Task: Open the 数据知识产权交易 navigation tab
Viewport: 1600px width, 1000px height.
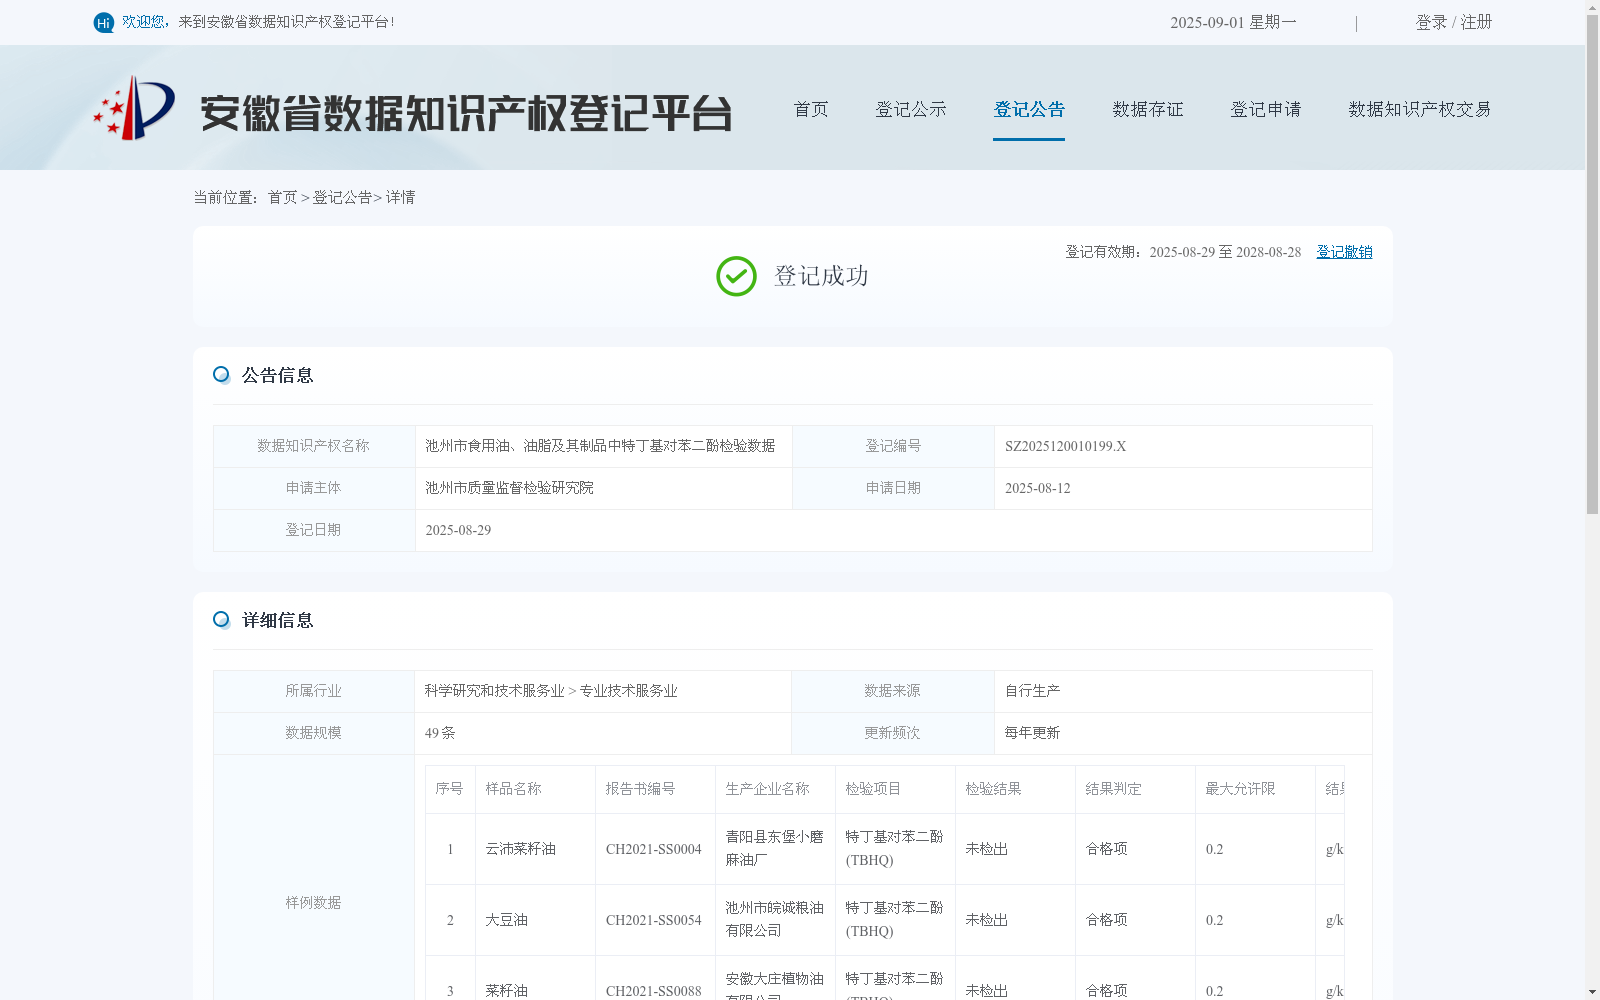Action: click(1420, 109)
